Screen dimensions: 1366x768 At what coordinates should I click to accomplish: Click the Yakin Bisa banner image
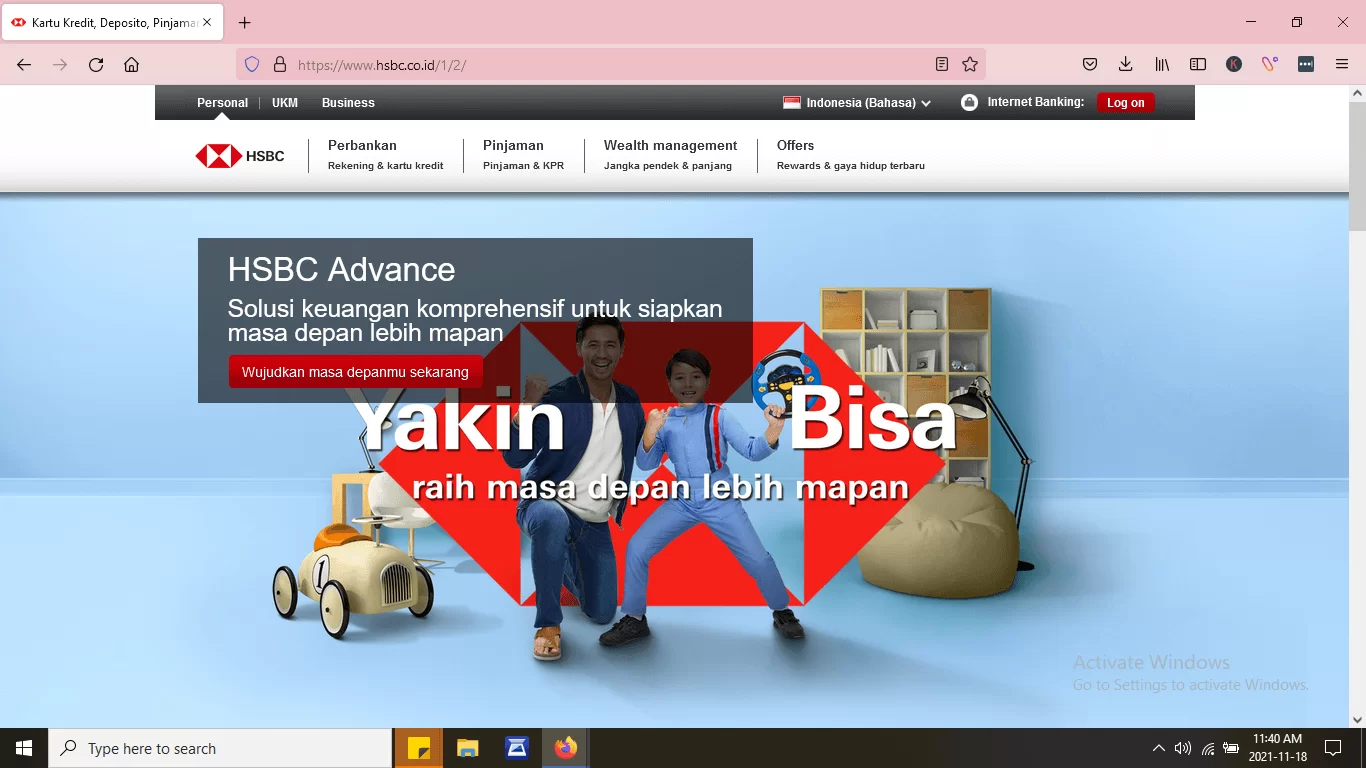pos(673,460)
